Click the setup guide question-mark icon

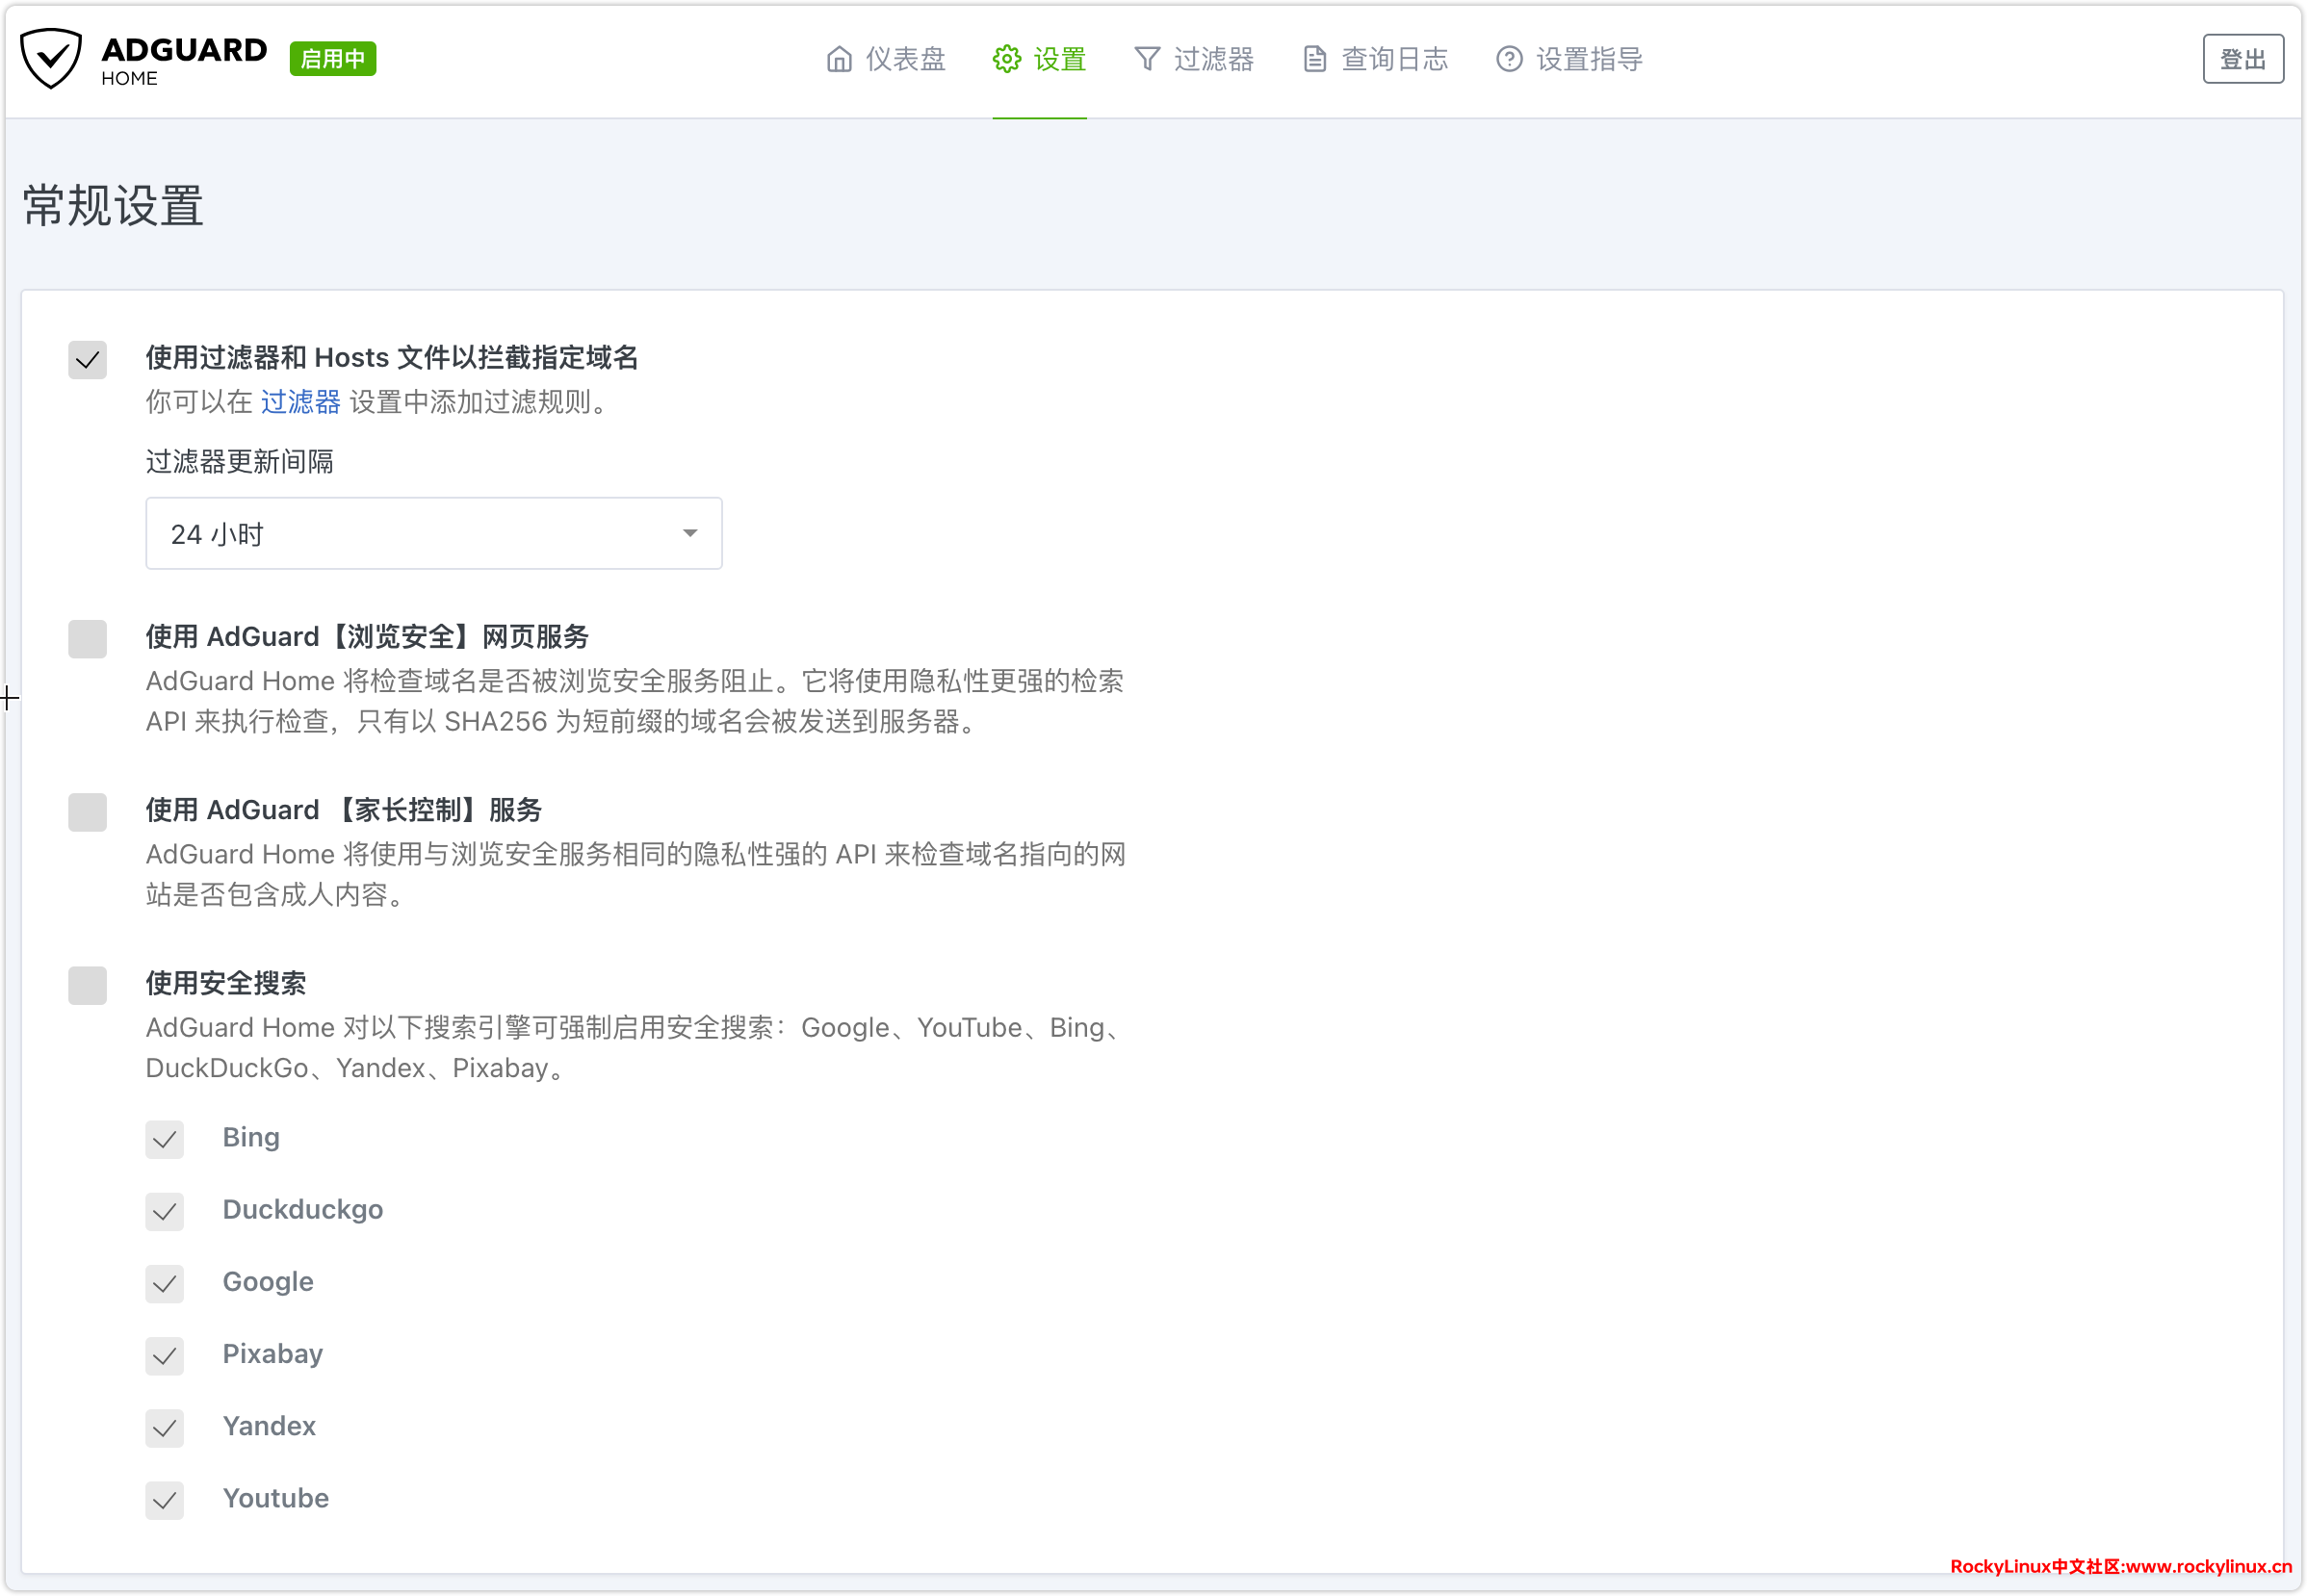[x=1509, y=59]
